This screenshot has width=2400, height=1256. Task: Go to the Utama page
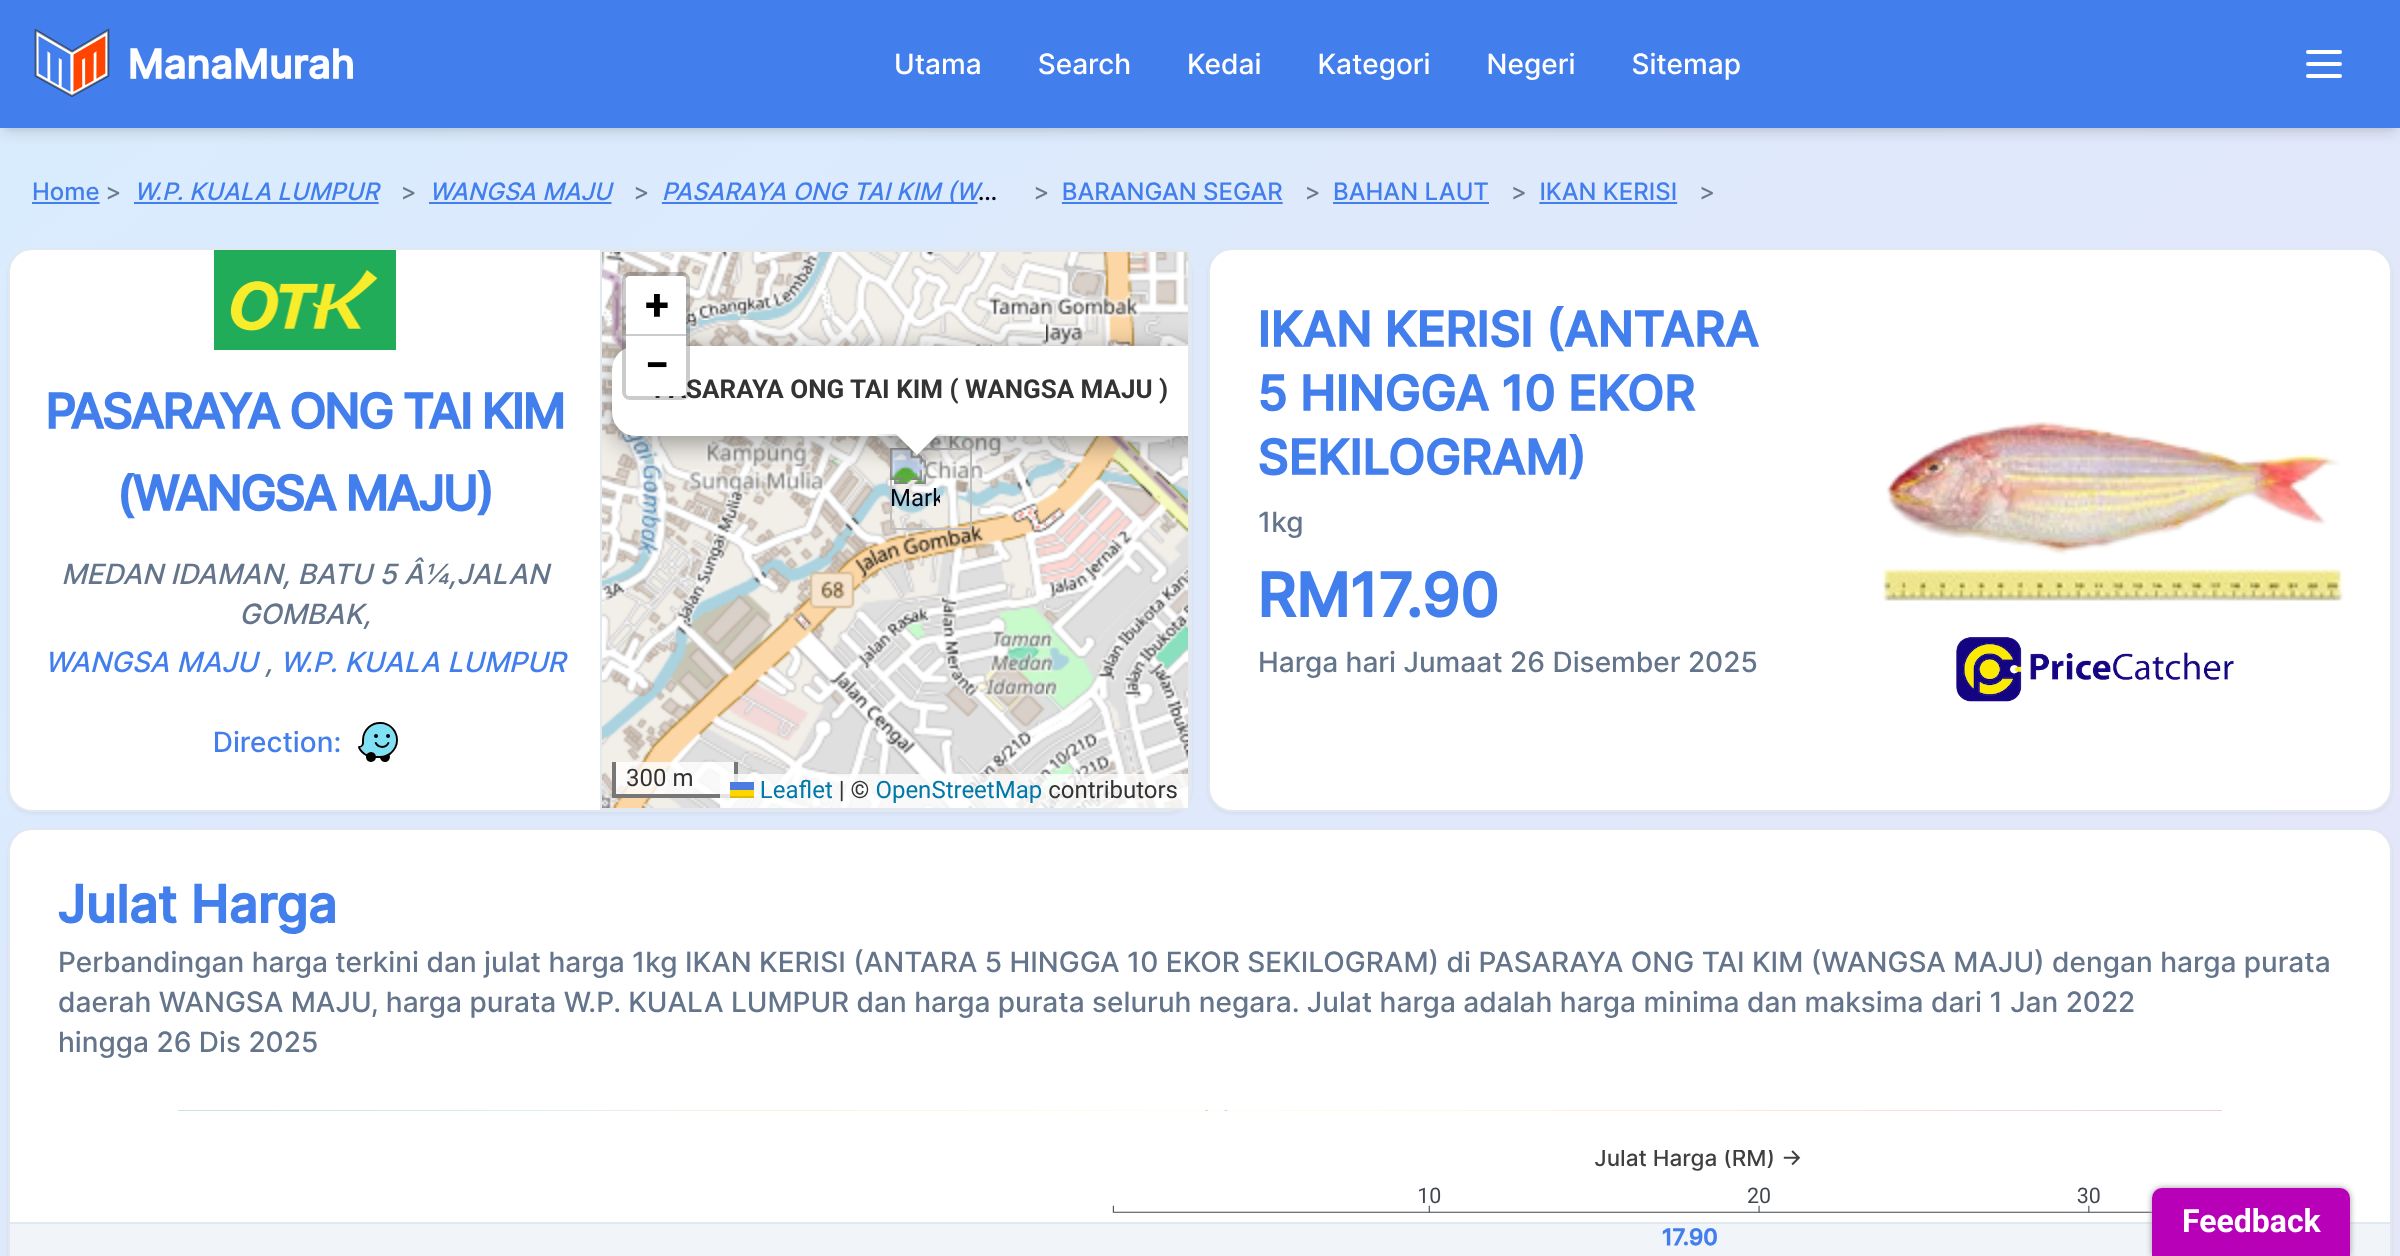click(x=937, y=64)
